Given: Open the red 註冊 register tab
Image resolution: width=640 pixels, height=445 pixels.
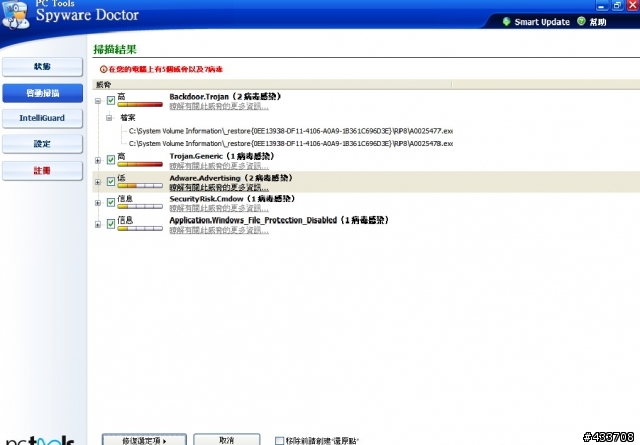Looking at the screenshot, I should point(42,171).
